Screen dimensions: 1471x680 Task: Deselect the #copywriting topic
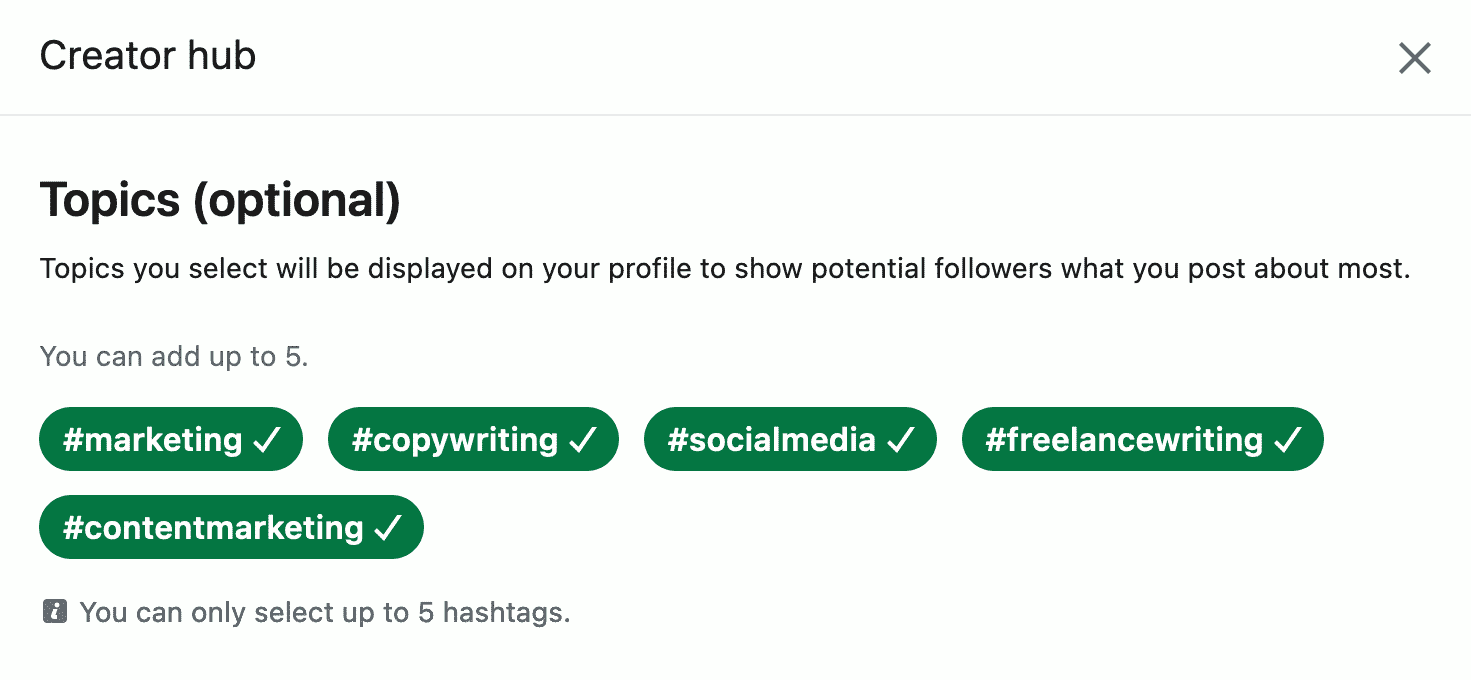[x=473, y=438]
